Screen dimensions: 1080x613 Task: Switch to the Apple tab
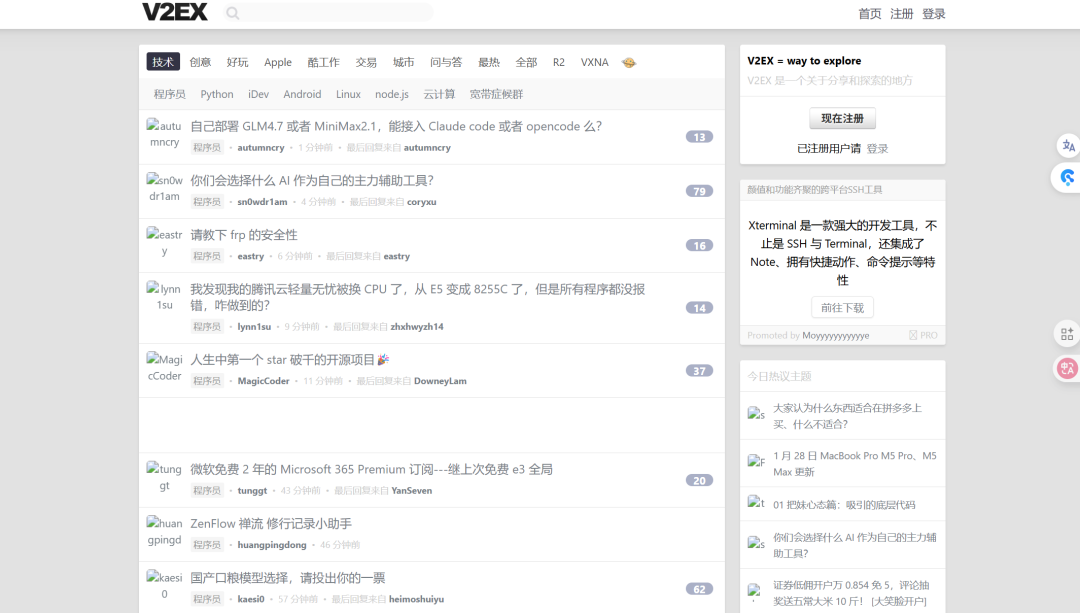tap(278, 62)
